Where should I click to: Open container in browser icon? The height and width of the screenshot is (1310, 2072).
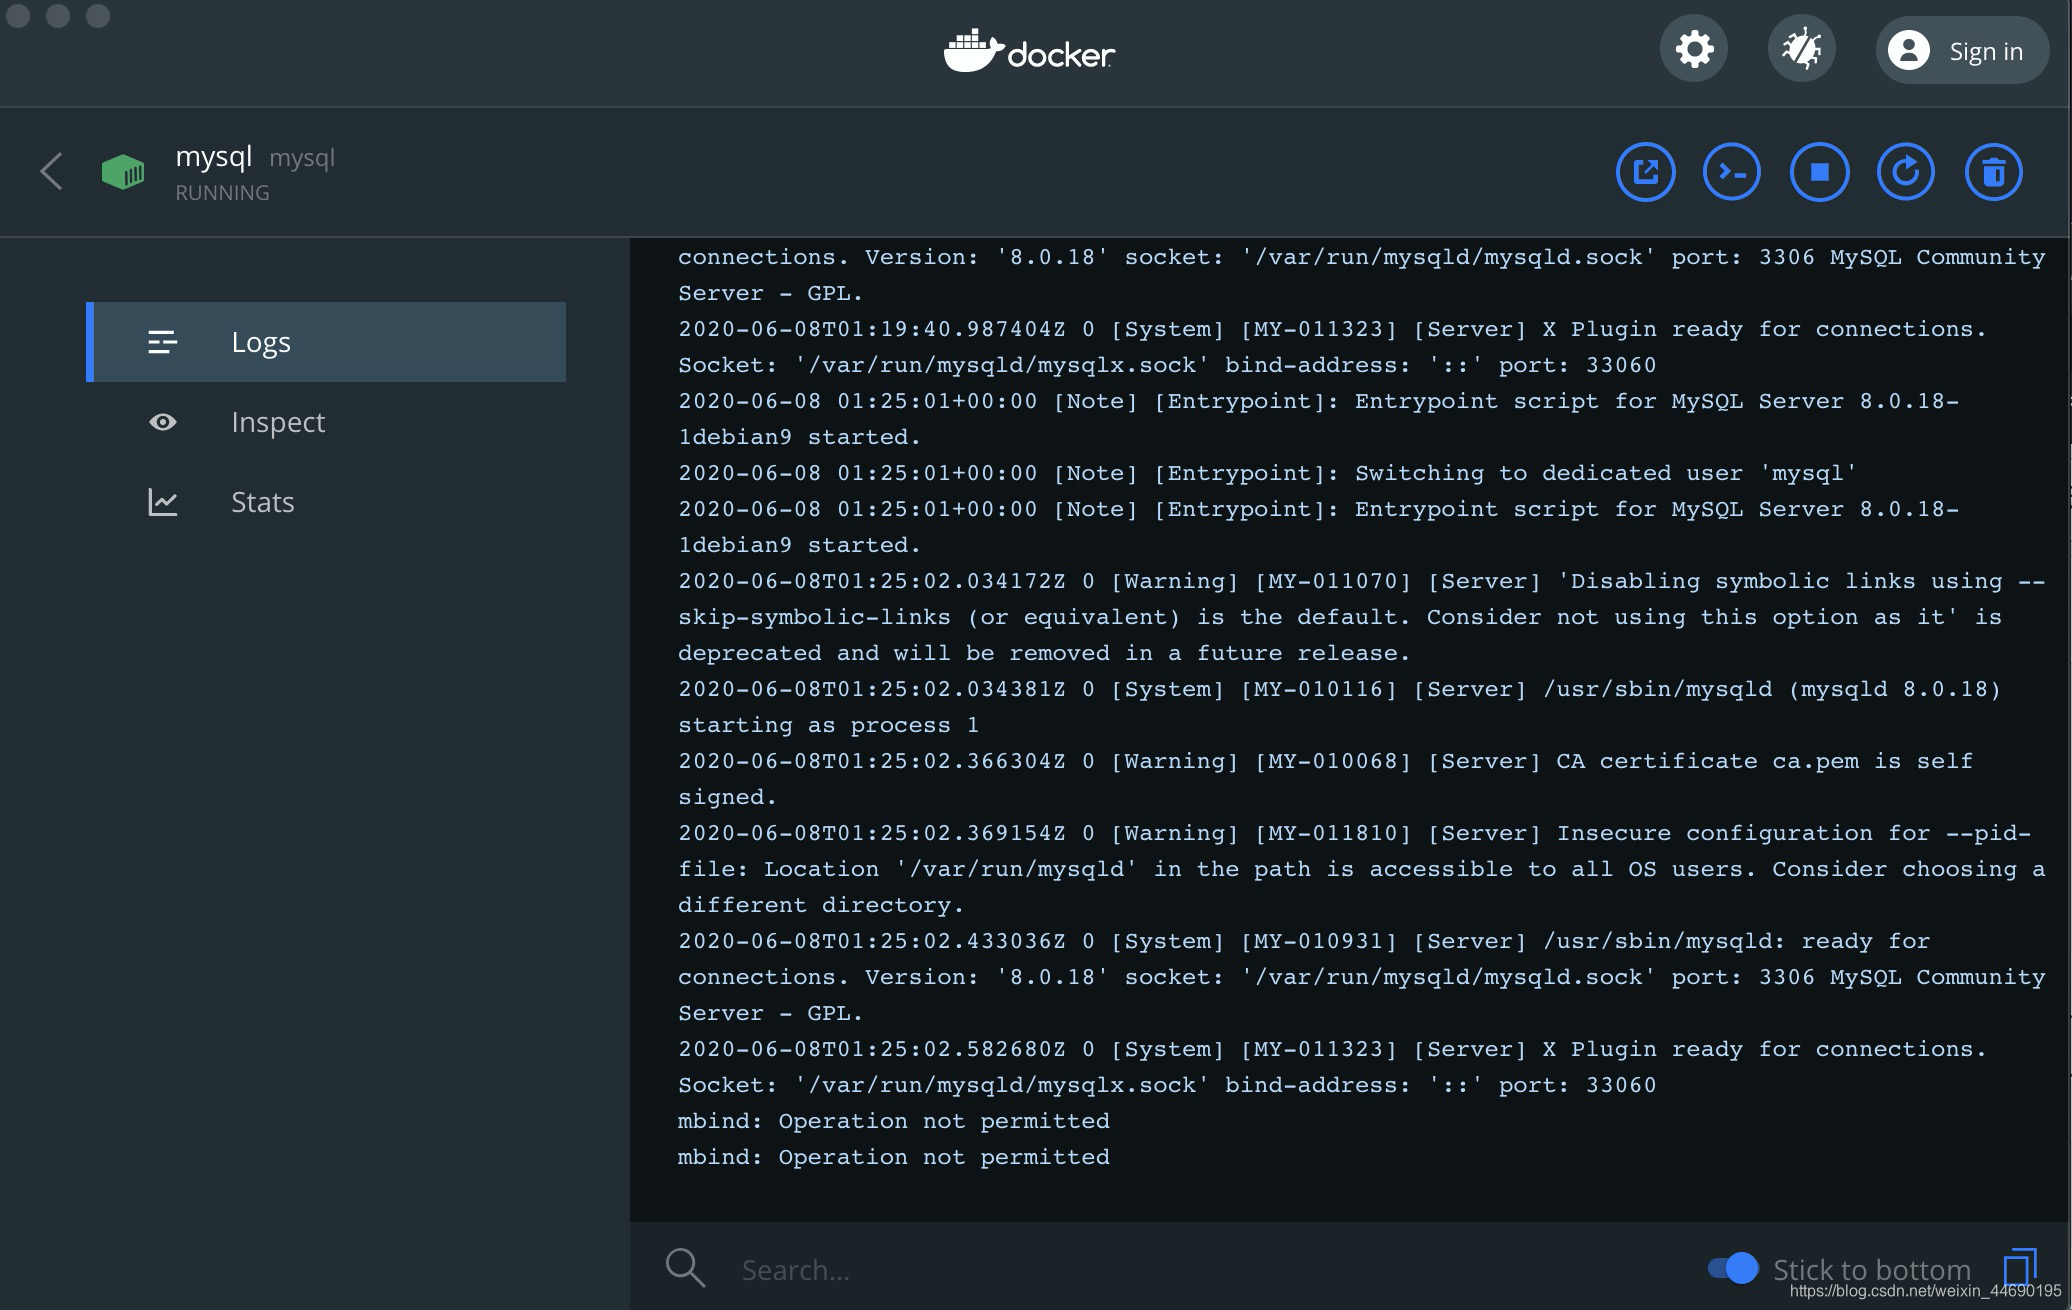pos(1645,172)
